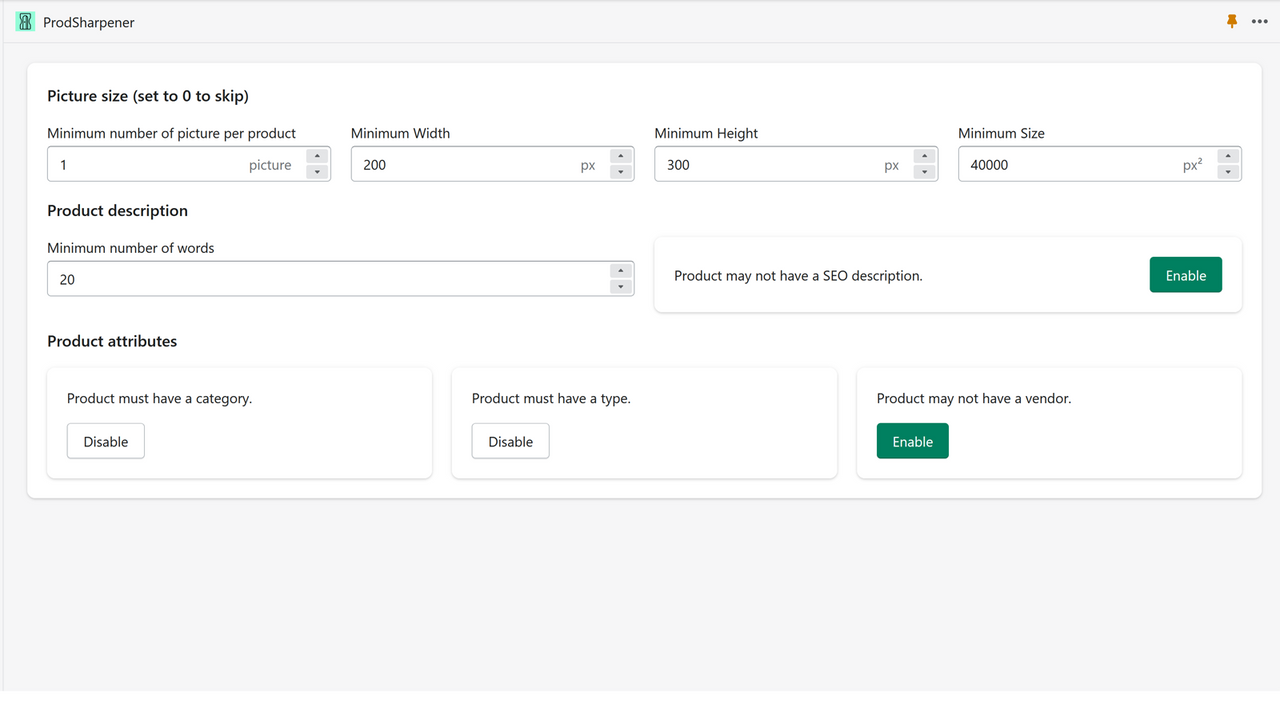Click the "Minimum Width" label
Viewport: 1280px width, 720px height.
click(401, 133)
